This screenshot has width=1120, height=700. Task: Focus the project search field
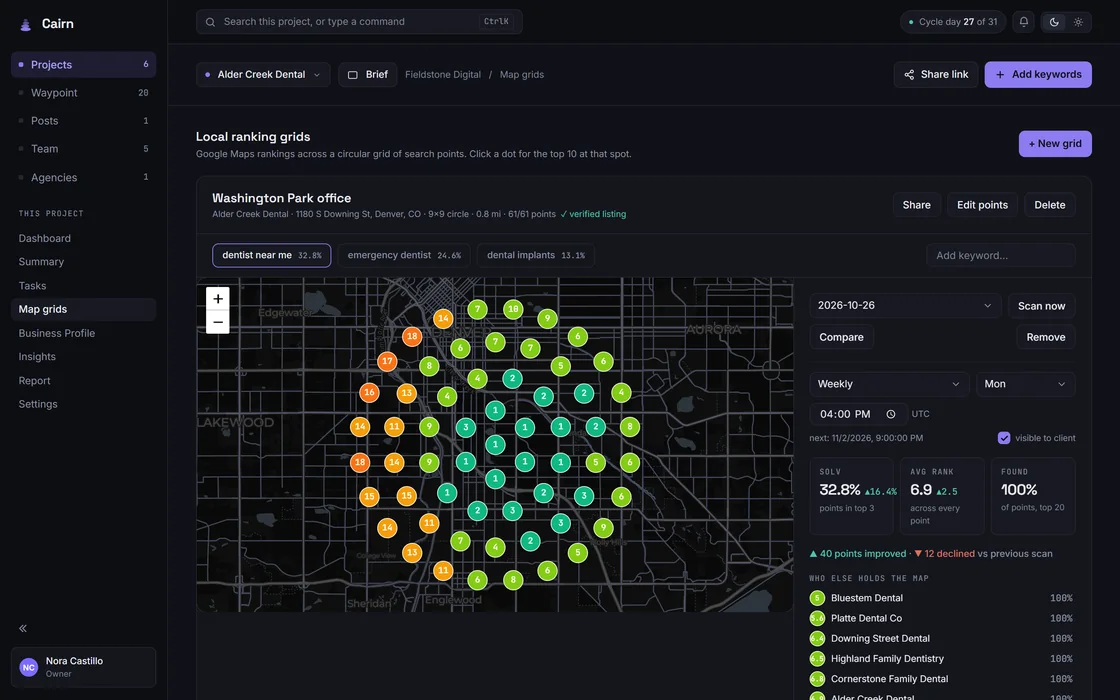tap(359, 22)
